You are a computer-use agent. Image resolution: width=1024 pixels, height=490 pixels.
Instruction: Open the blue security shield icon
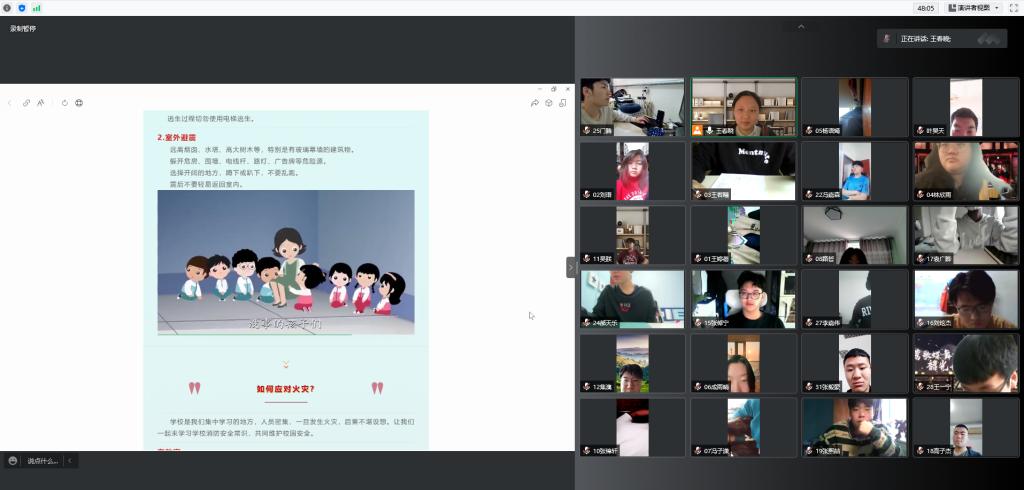click(21, 7)
